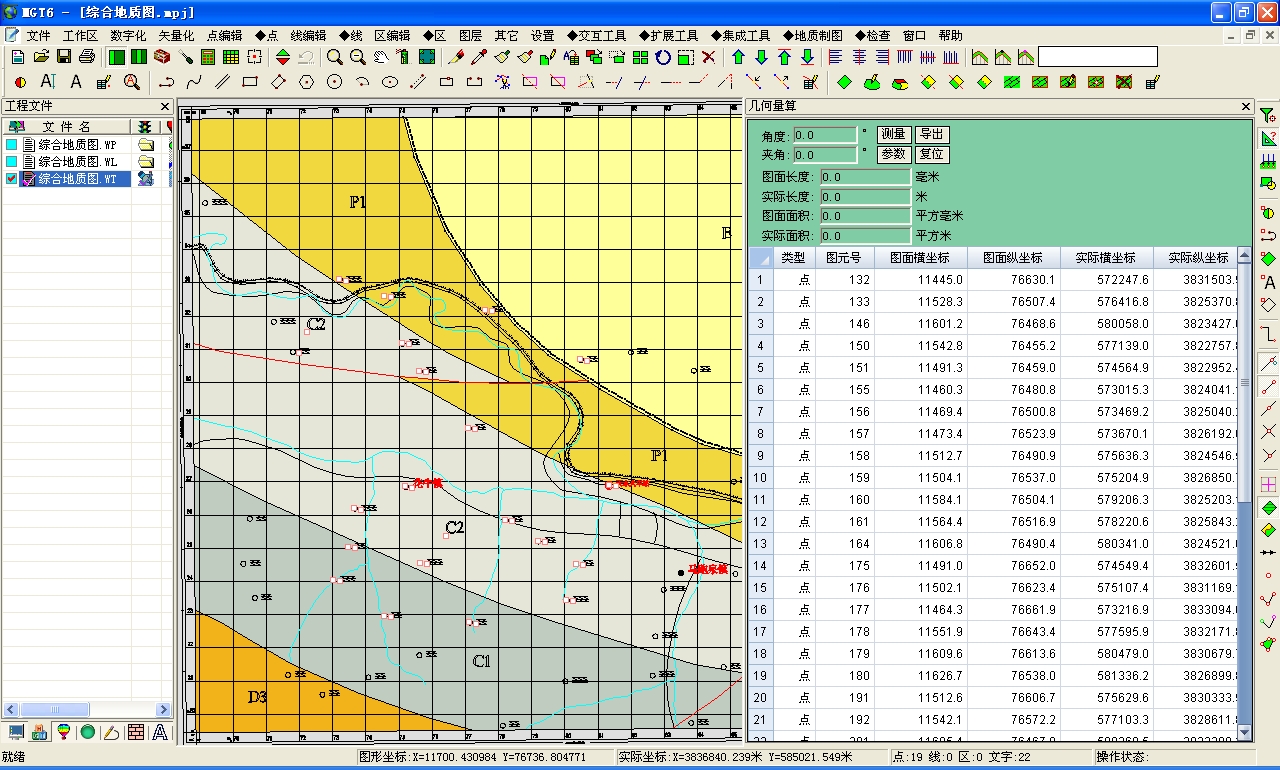Open the 地质制图 menu
Screen dimensions: 1280x770
coord(813,35)
